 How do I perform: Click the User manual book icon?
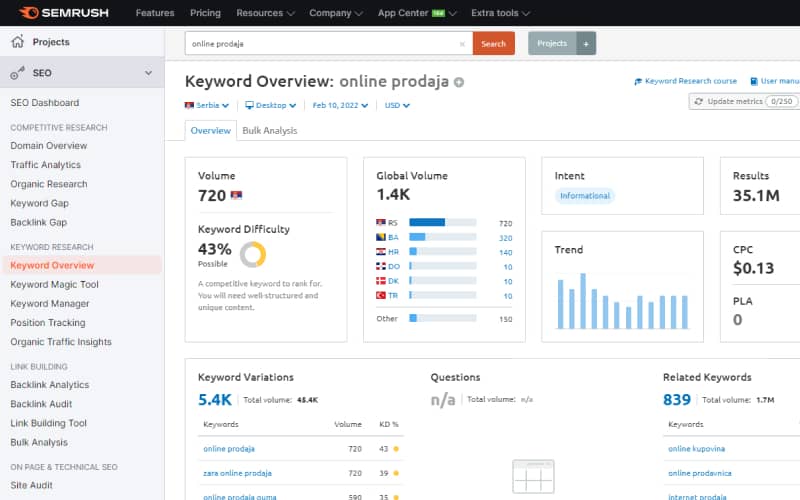754,81
